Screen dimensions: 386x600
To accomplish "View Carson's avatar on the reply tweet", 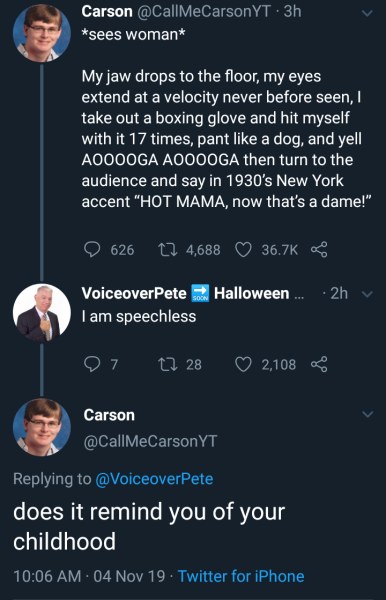I will pyautogui.click(x=42, y=427).
